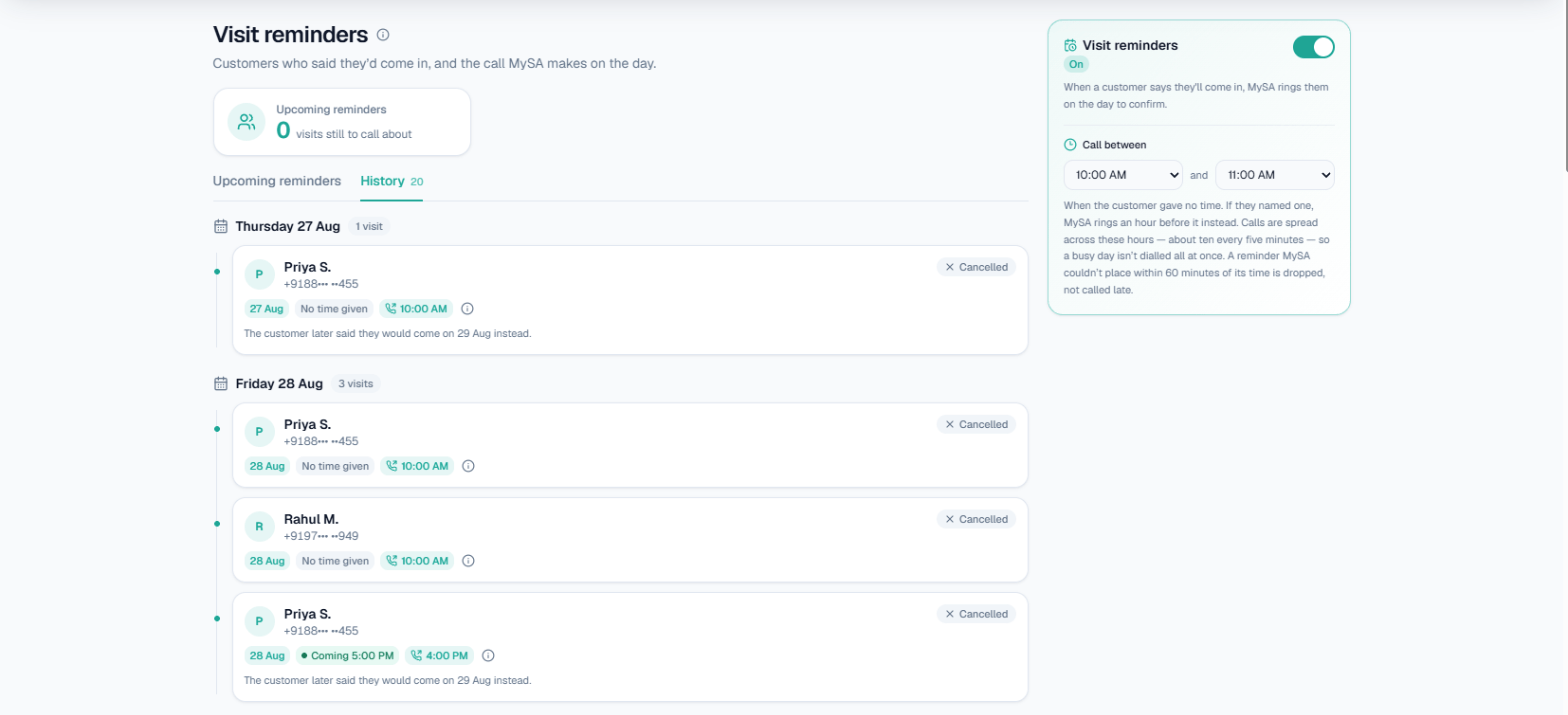Image resolution: width=1568 pixels, height=715 pixels.
Task: Click the 4:00 PM call time chip
Action: pos(439,656)
